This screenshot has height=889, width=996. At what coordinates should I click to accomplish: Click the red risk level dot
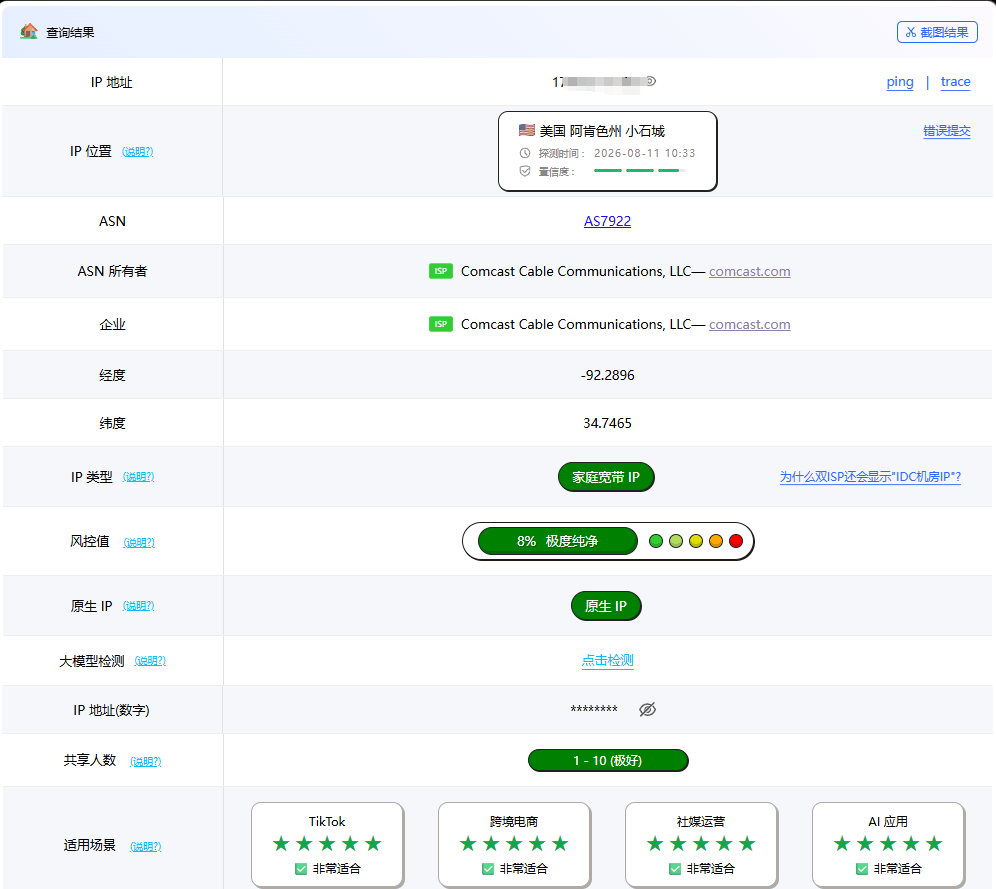click(x=736, y=541)
